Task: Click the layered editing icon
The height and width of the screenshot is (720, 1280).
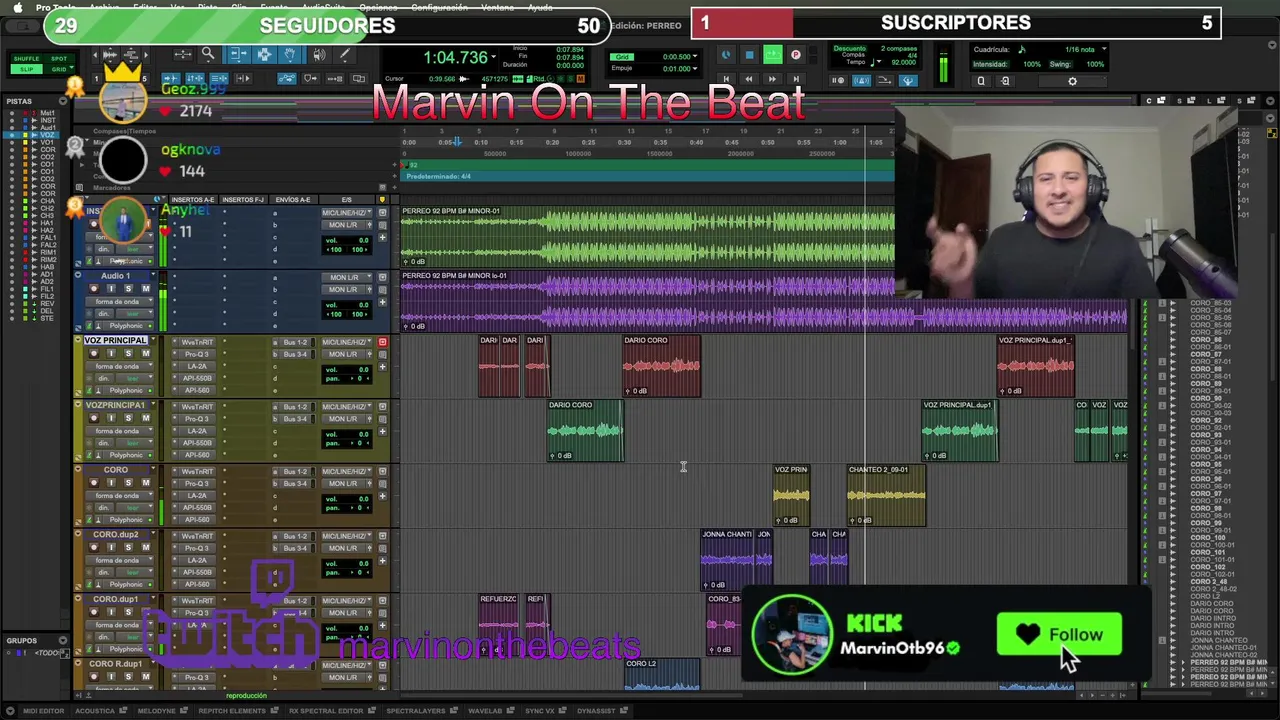Action: (x=358, y=78)
